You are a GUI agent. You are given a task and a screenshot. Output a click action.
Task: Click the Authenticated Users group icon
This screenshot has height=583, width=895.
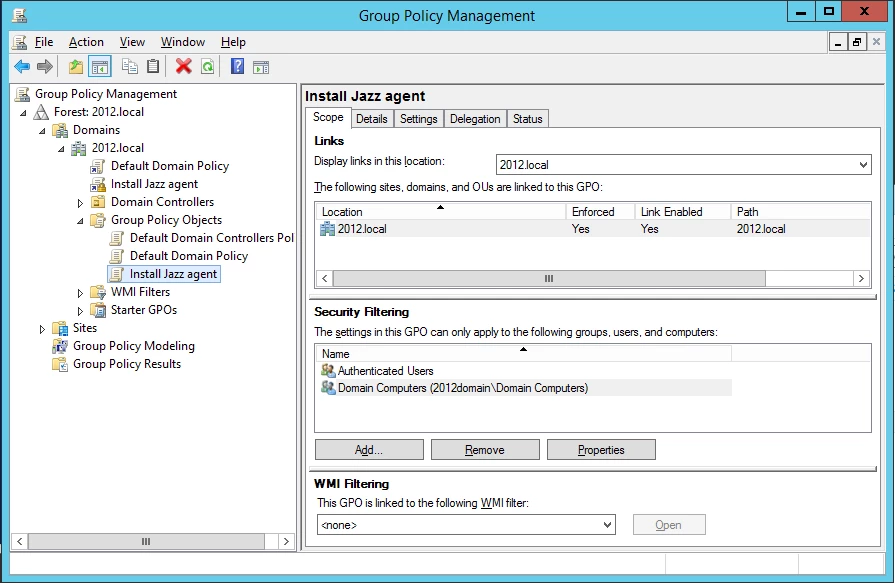(x=328, y=371)
